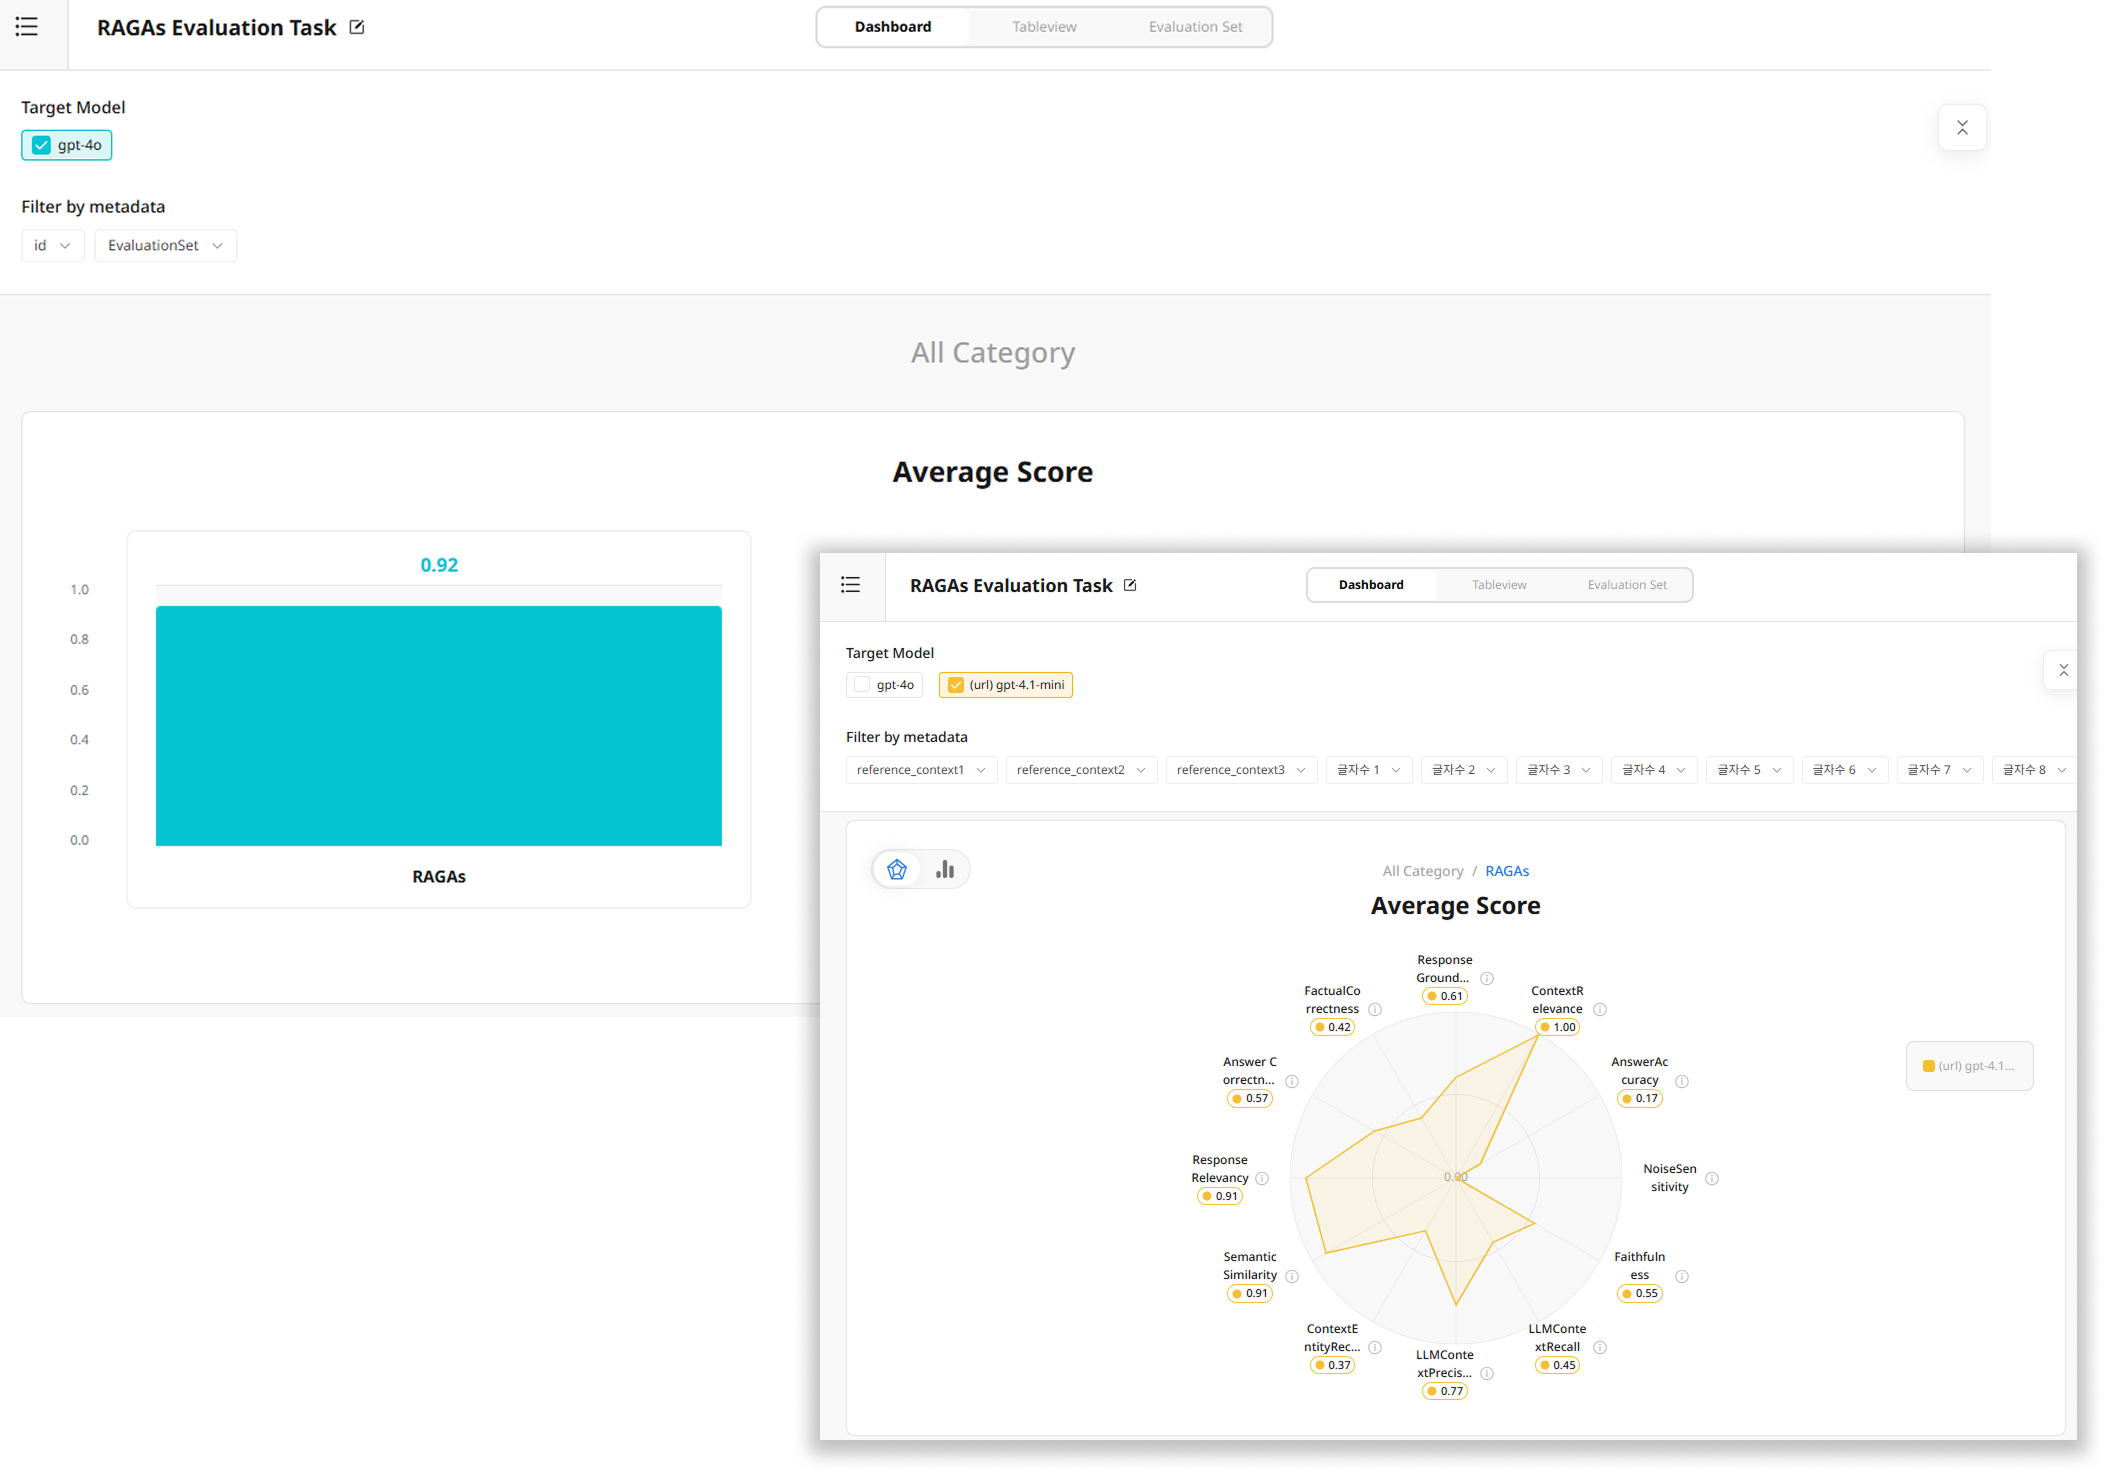Expand the id metadata dropdown
The width and height of the screenshot is (2107, 1474).
click(x=52, y=246)
